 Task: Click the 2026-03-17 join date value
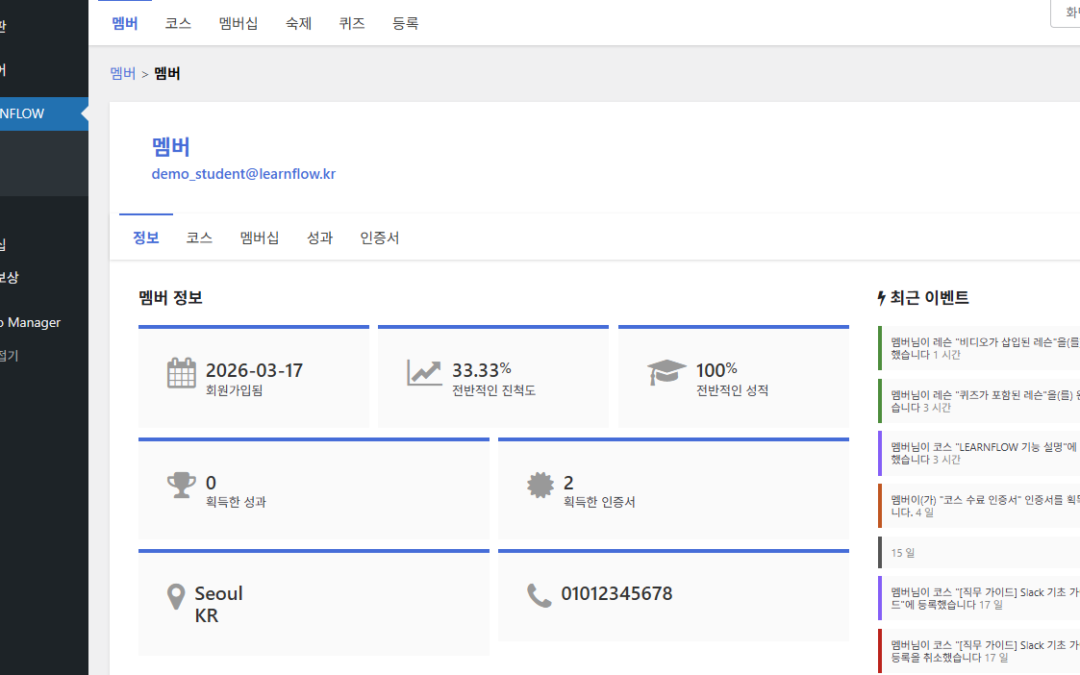click(254, 370)
